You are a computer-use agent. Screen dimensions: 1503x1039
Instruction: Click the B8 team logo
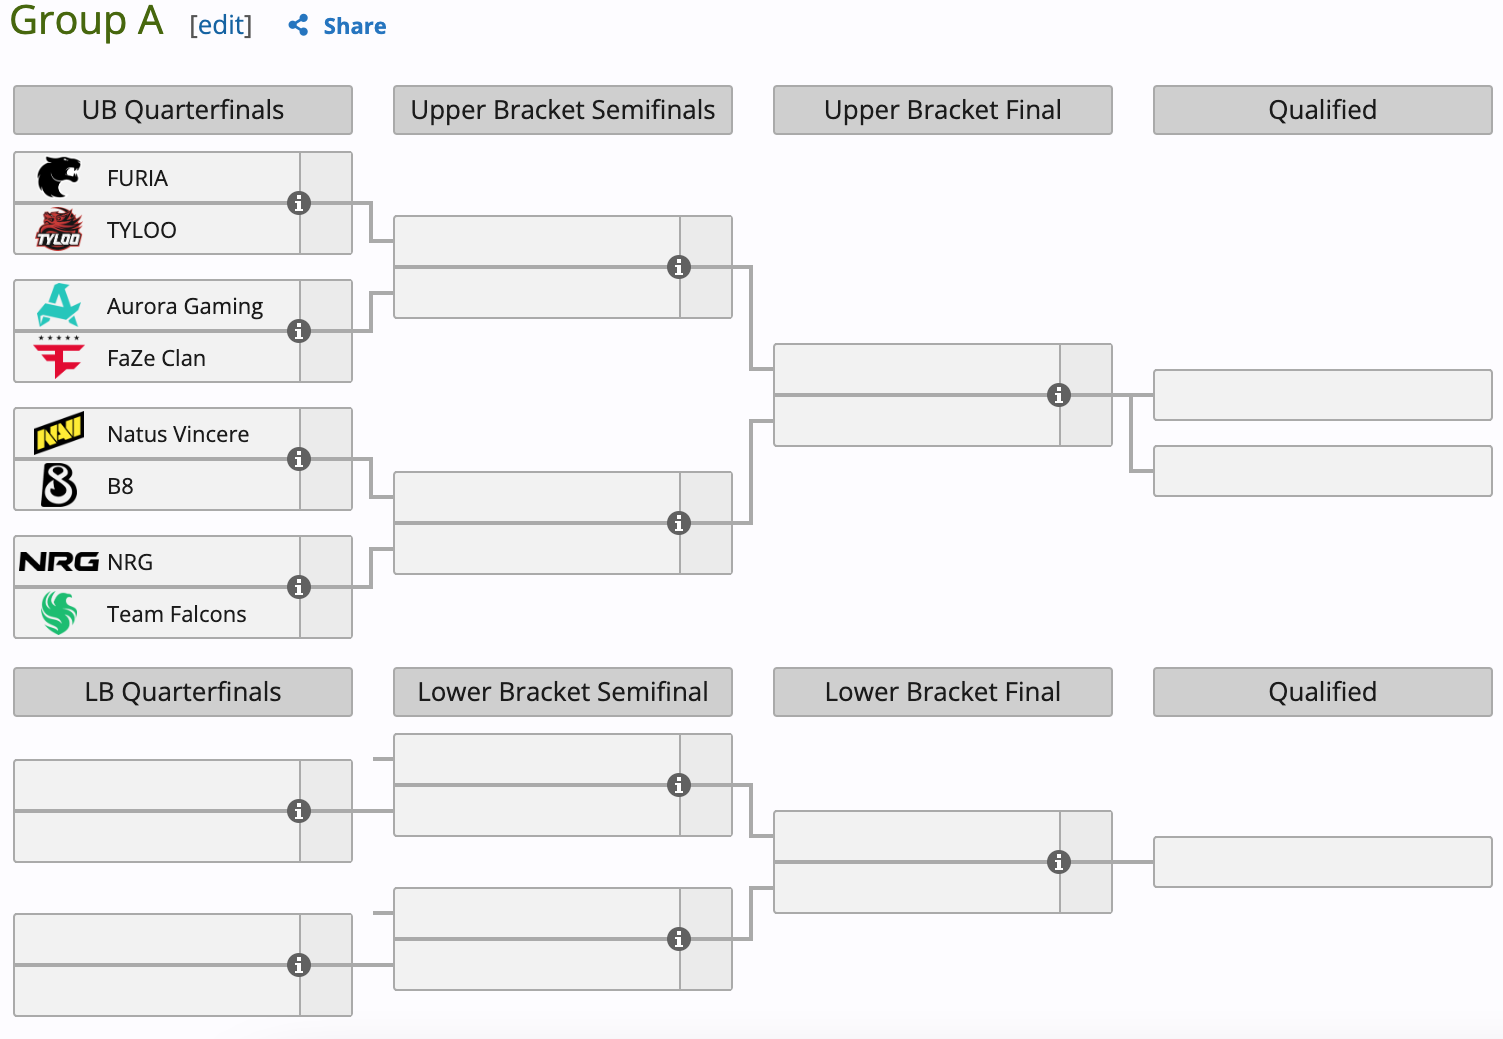pos(59,486)
